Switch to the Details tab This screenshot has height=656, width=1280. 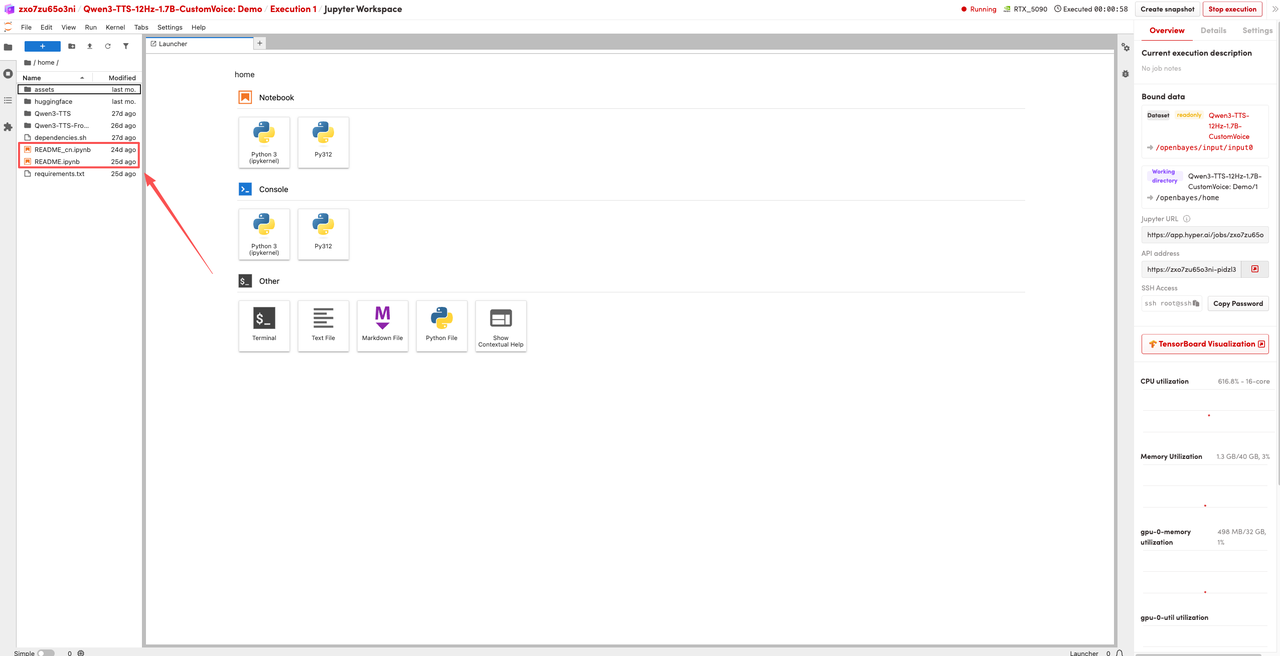coord(1213,30)
